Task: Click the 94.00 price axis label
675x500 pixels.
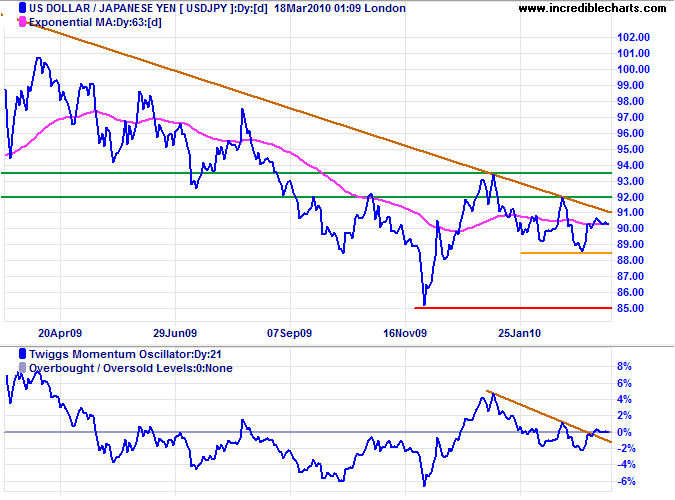Action: pyautogui.click(x=630, y=165)
